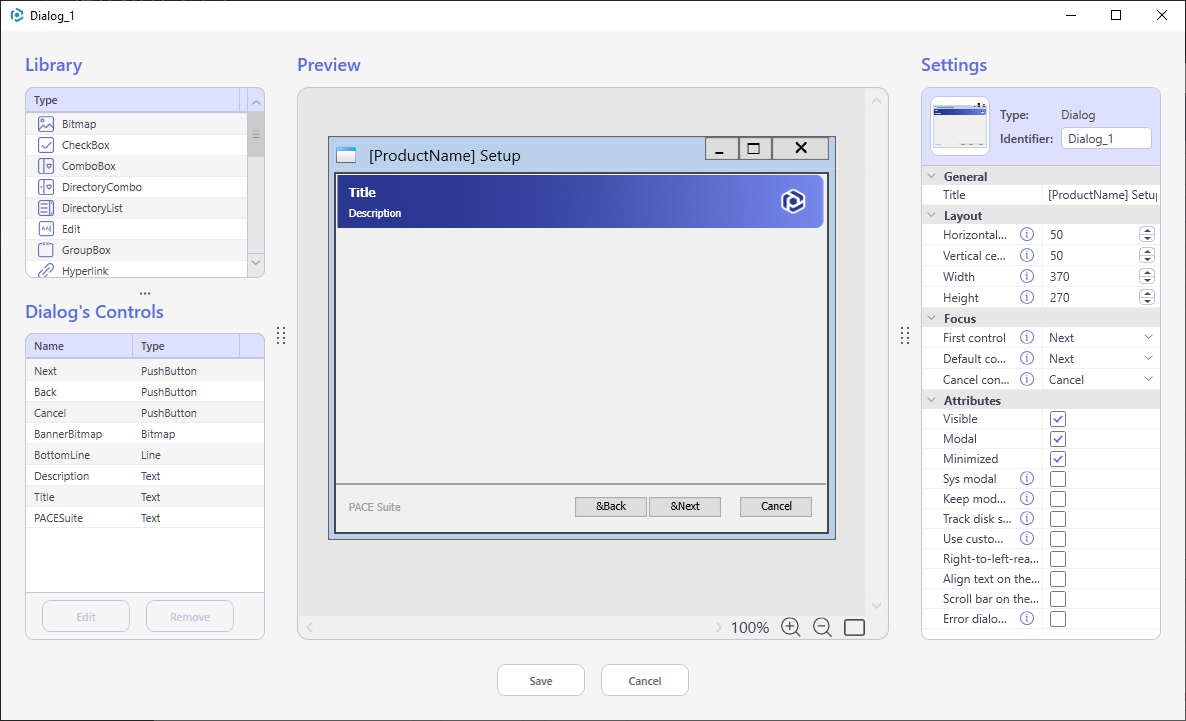The width and height of the screenshot is (1186, 721).
Task: Click the &Back button in preview
Action: click(x=610, y=506)
